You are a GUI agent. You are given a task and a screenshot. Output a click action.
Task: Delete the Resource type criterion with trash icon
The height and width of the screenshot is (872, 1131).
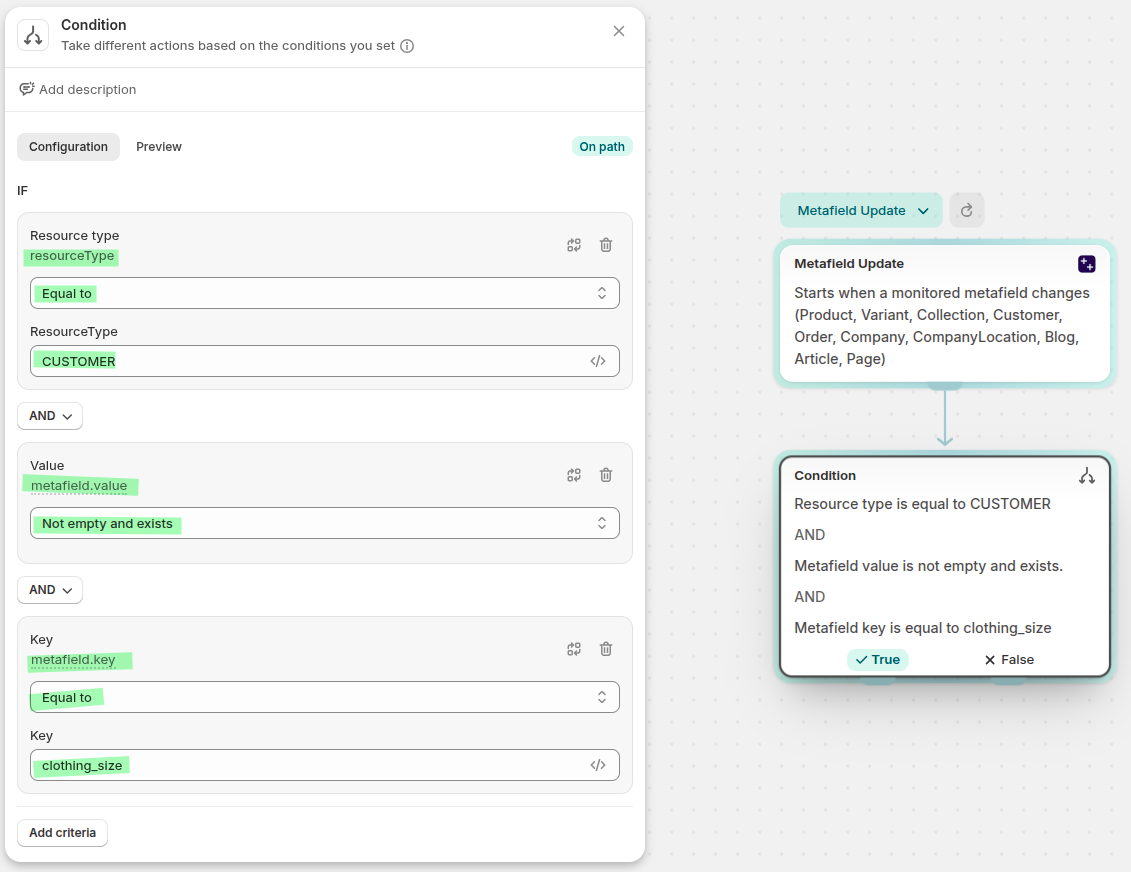click(x=606, y=245)
